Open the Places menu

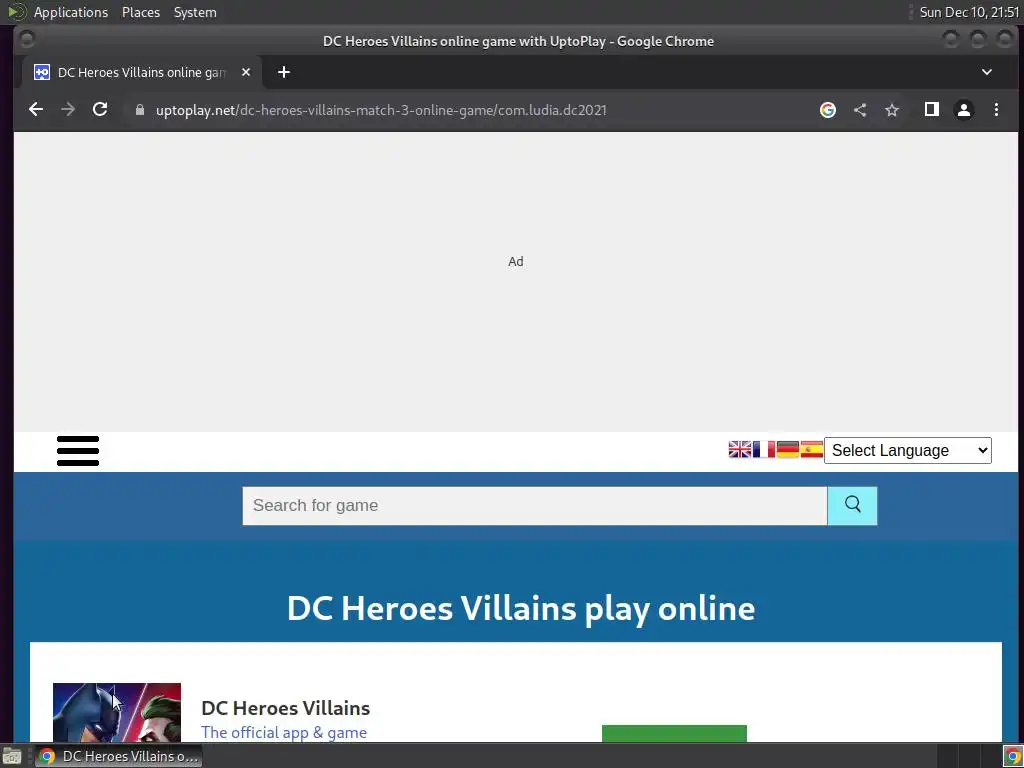pyautogui.click(x=141, y=12)
